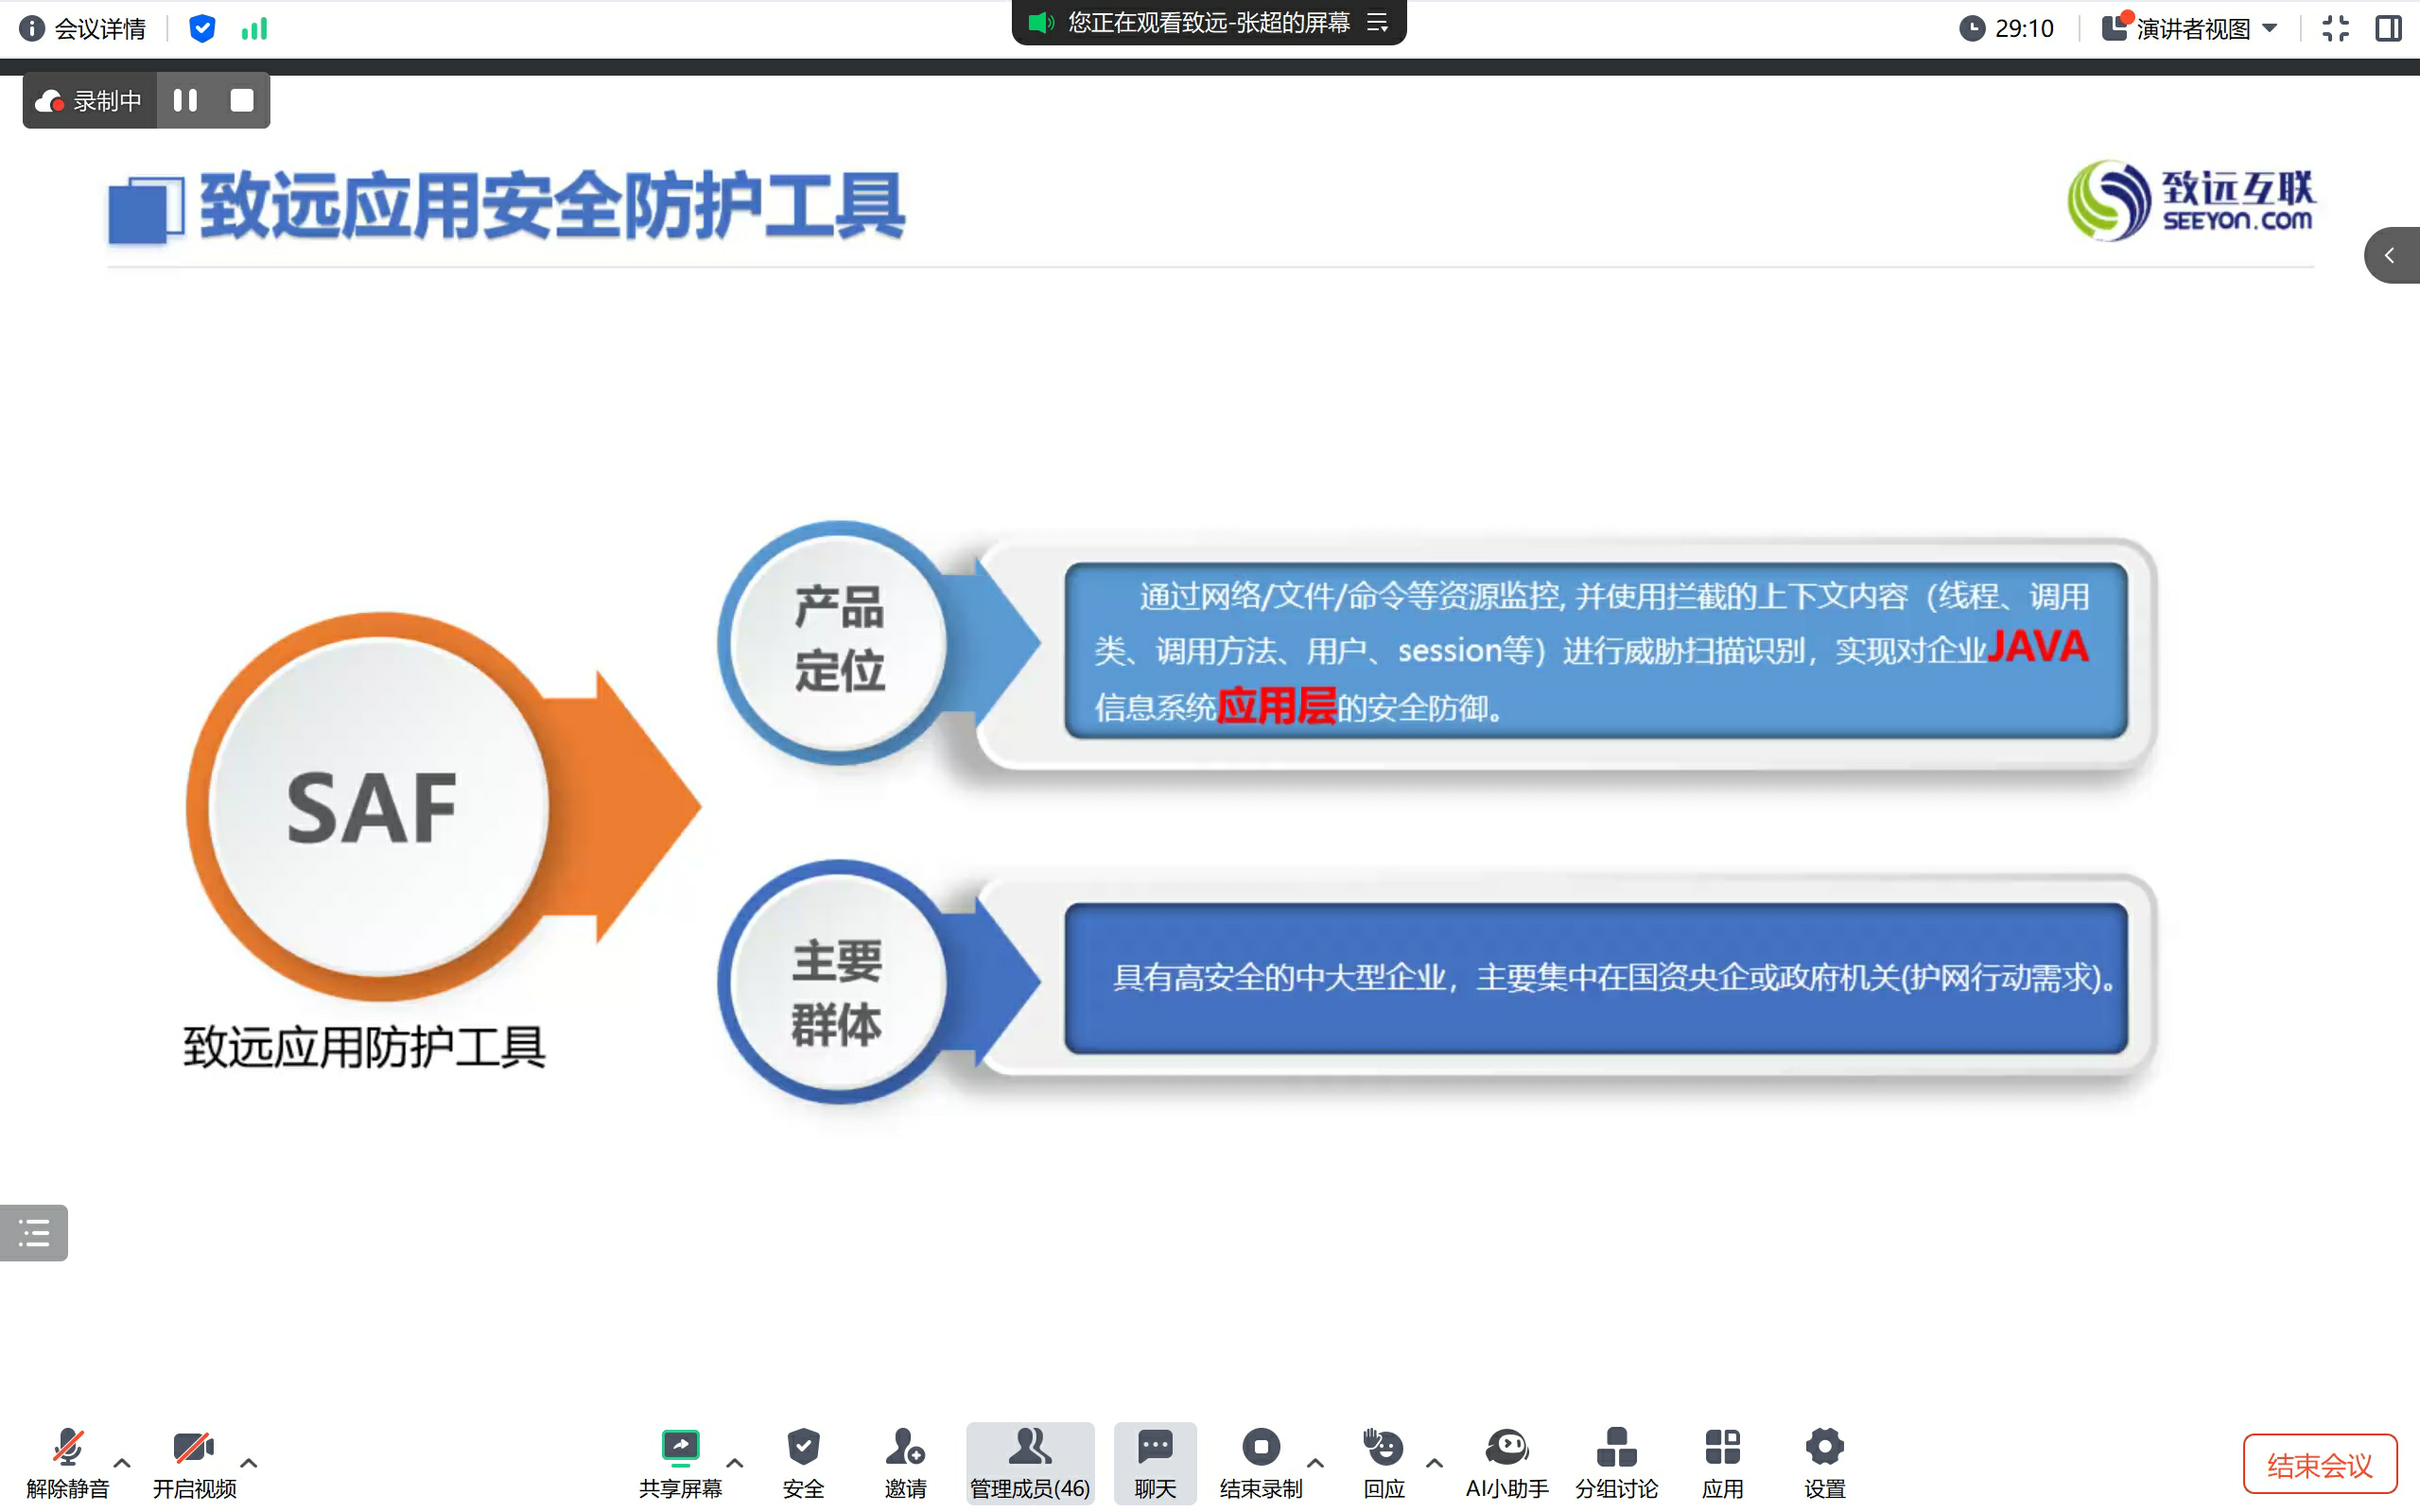Open breakout rooms (分组讨论)

(1616, 1461)
